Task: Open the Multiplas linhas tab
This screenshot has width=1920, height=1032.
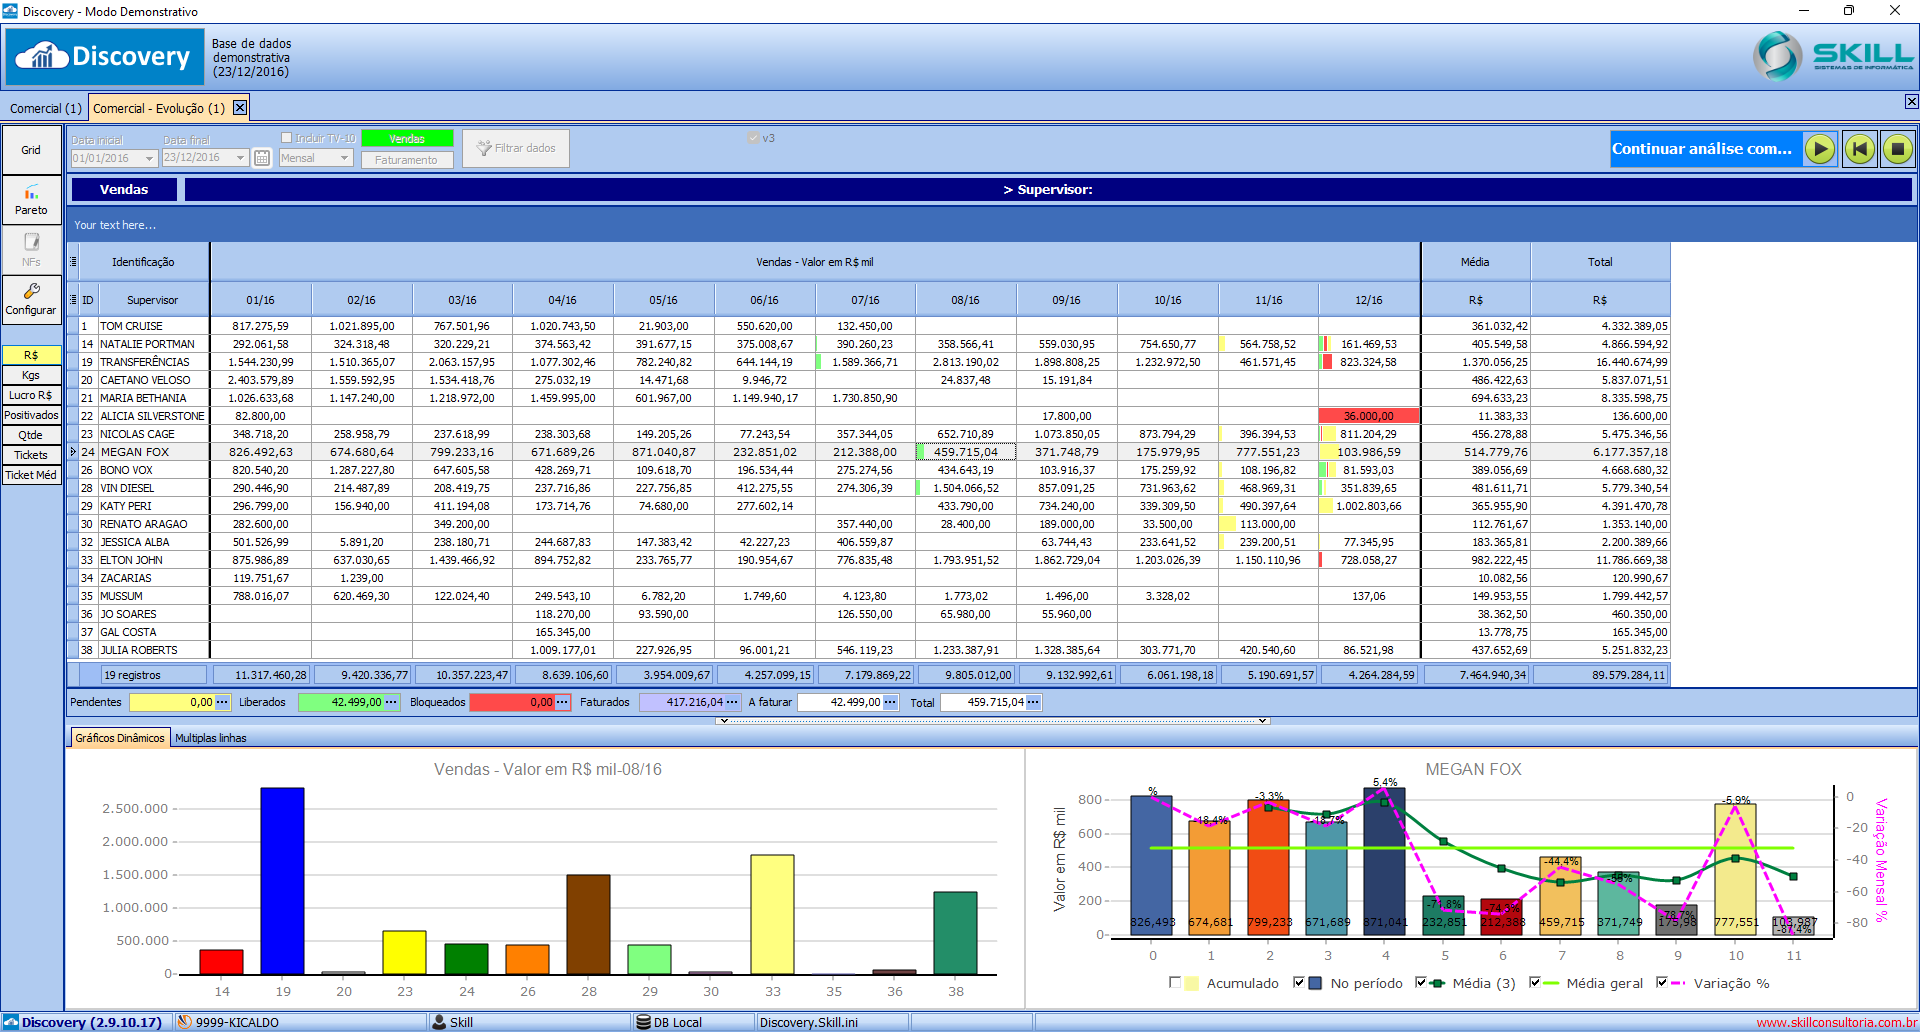Action: coord(211,738)
